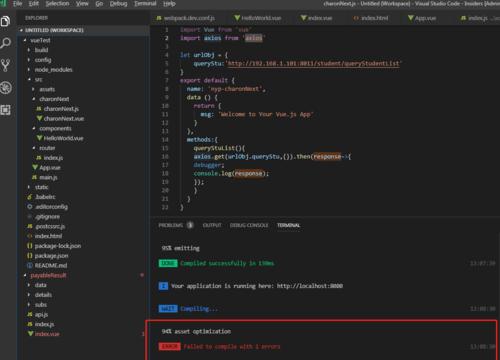Switch to HelloWorld.vue editor tab
The width and height of the screenshot is (500, 360).
[260, 18]
